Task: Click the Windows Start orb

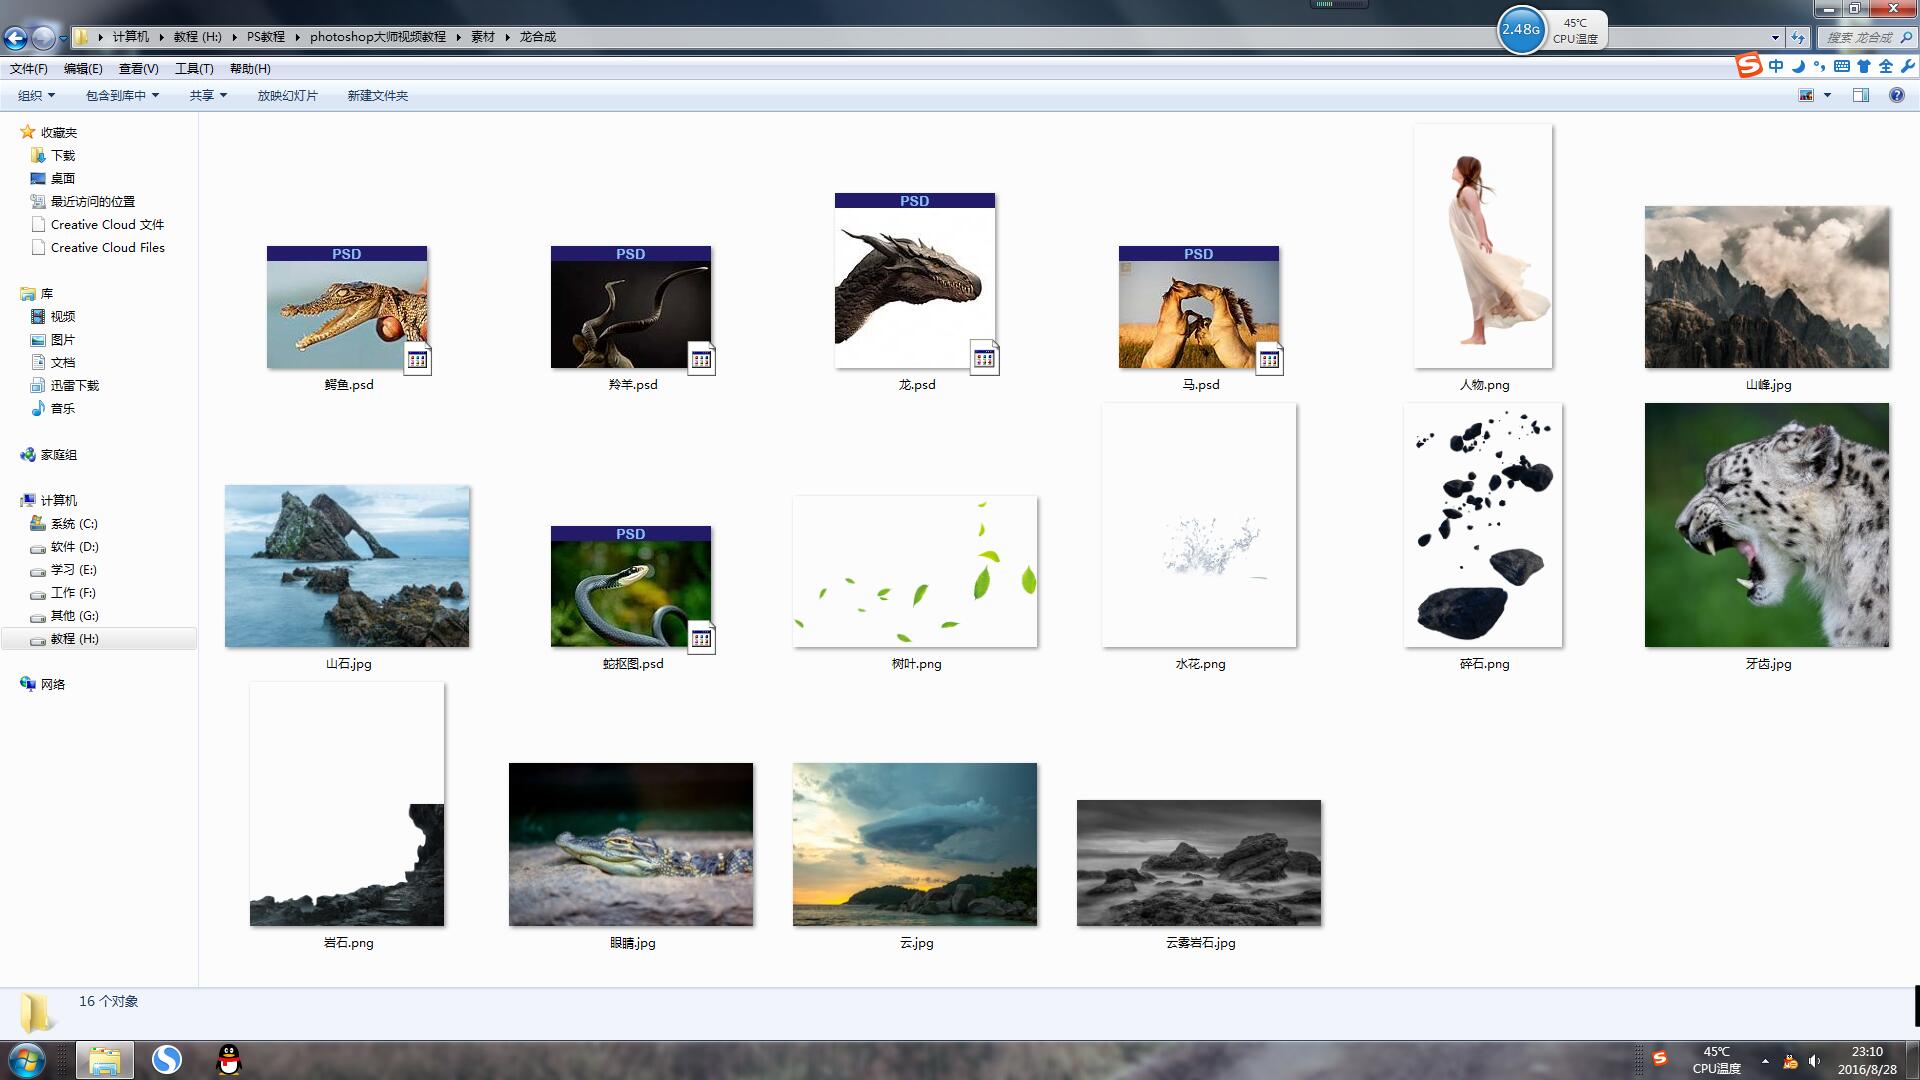Action: 27,1060
